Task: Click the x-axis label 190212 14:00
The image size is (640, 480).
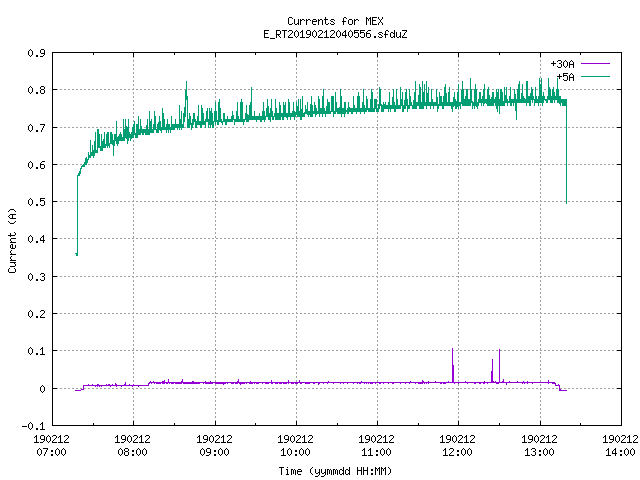Action: tap(620, 445)
